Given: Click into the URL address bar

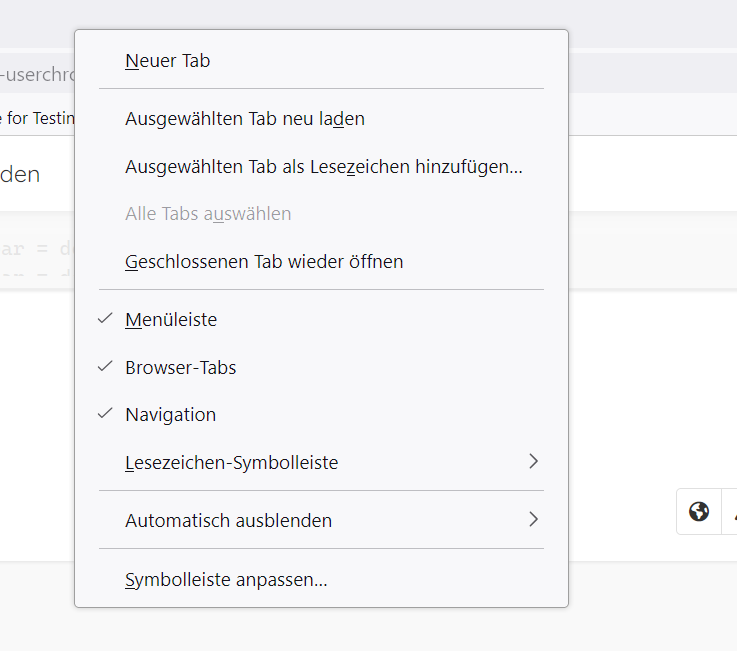Looking at the screenshot, I should pyautogui.click(x=36, y=74).
